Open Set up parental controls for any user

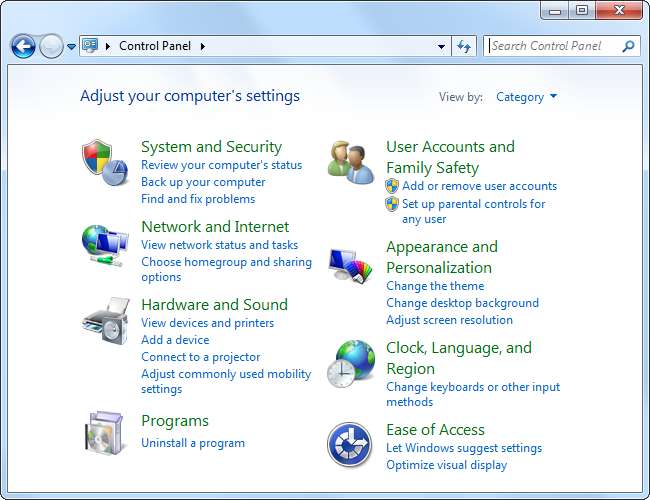pos(473,211)
